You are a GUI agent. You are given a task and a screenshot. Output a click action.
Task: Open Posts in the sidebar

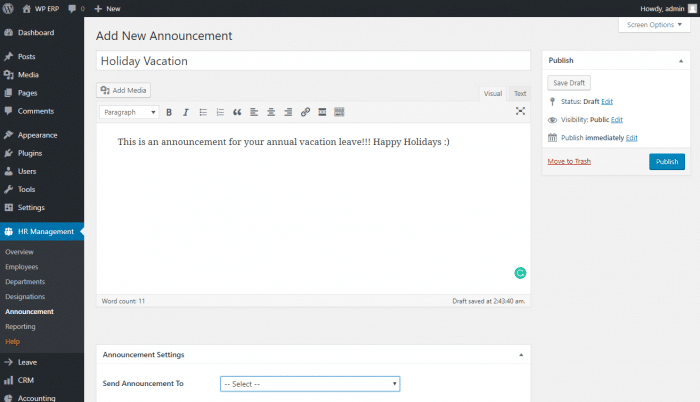[x=42, y=57]
